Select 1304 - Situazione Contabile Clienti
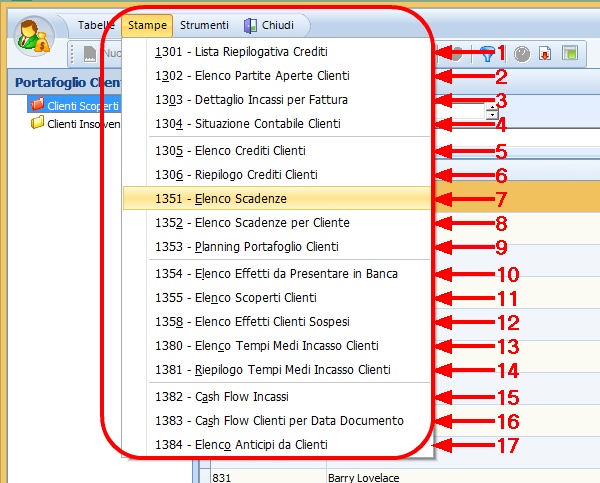 click(248, 123)
